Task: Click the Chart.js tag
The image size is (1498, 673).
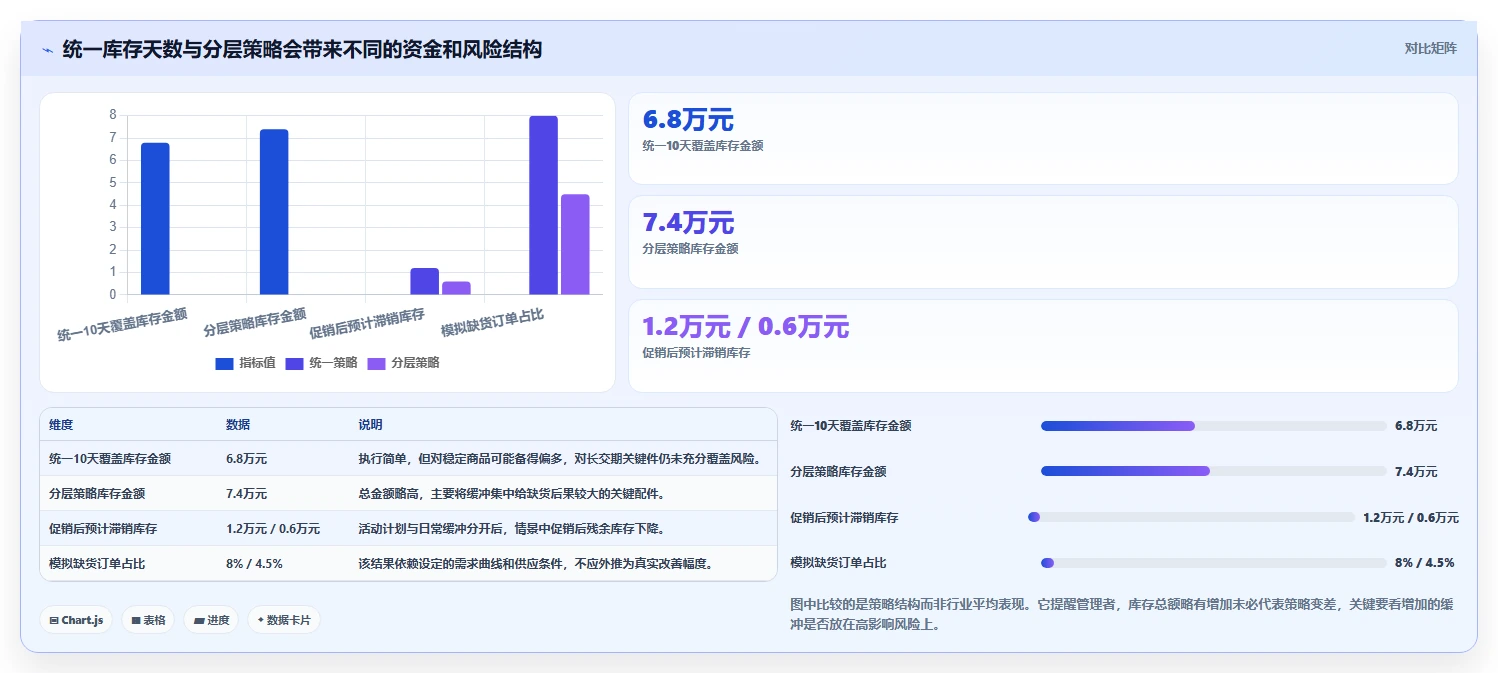Action: coord(76,620)
